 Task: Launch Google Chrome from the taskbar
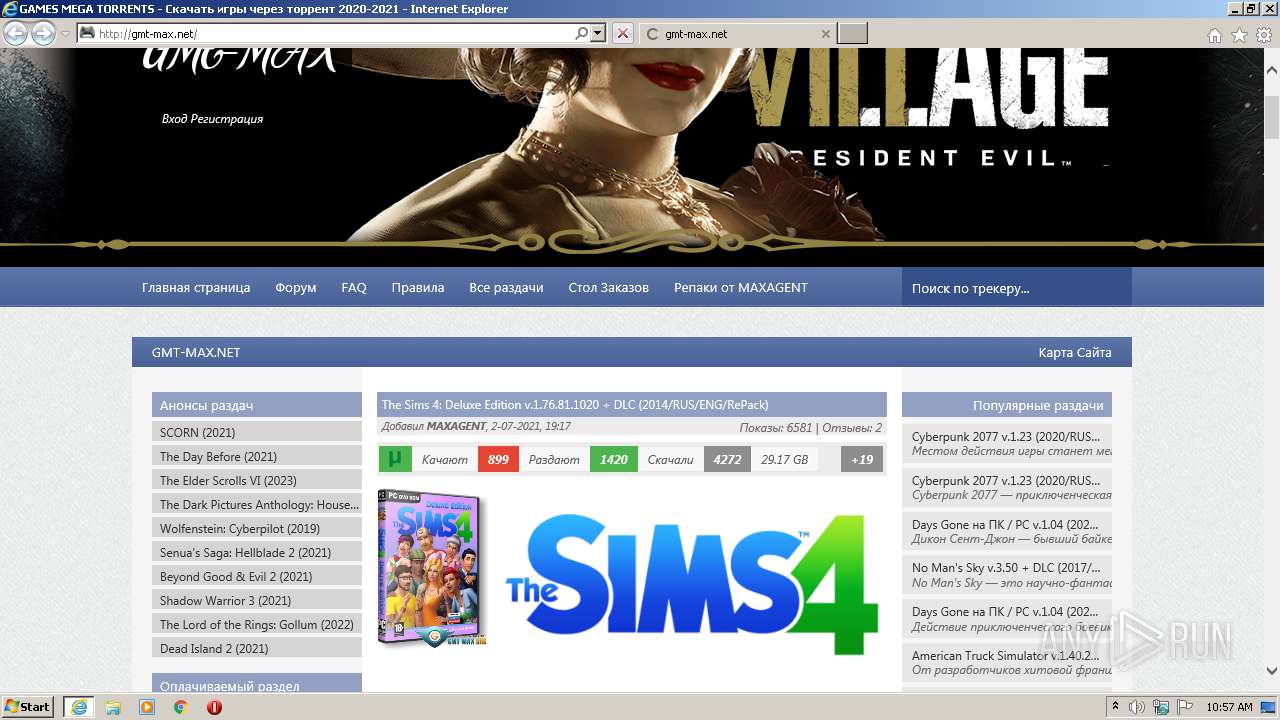click(180, 707)
